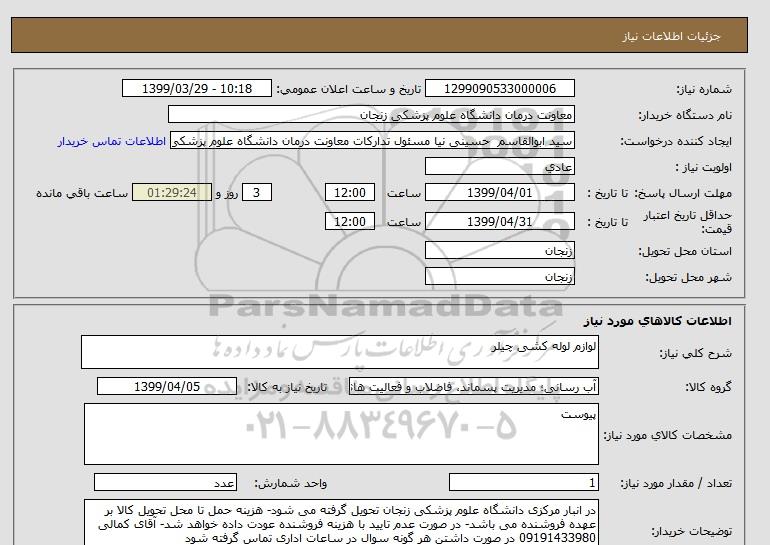Click the response deadline time 12:00 field
770x545 pixels.
click(350, 192)
